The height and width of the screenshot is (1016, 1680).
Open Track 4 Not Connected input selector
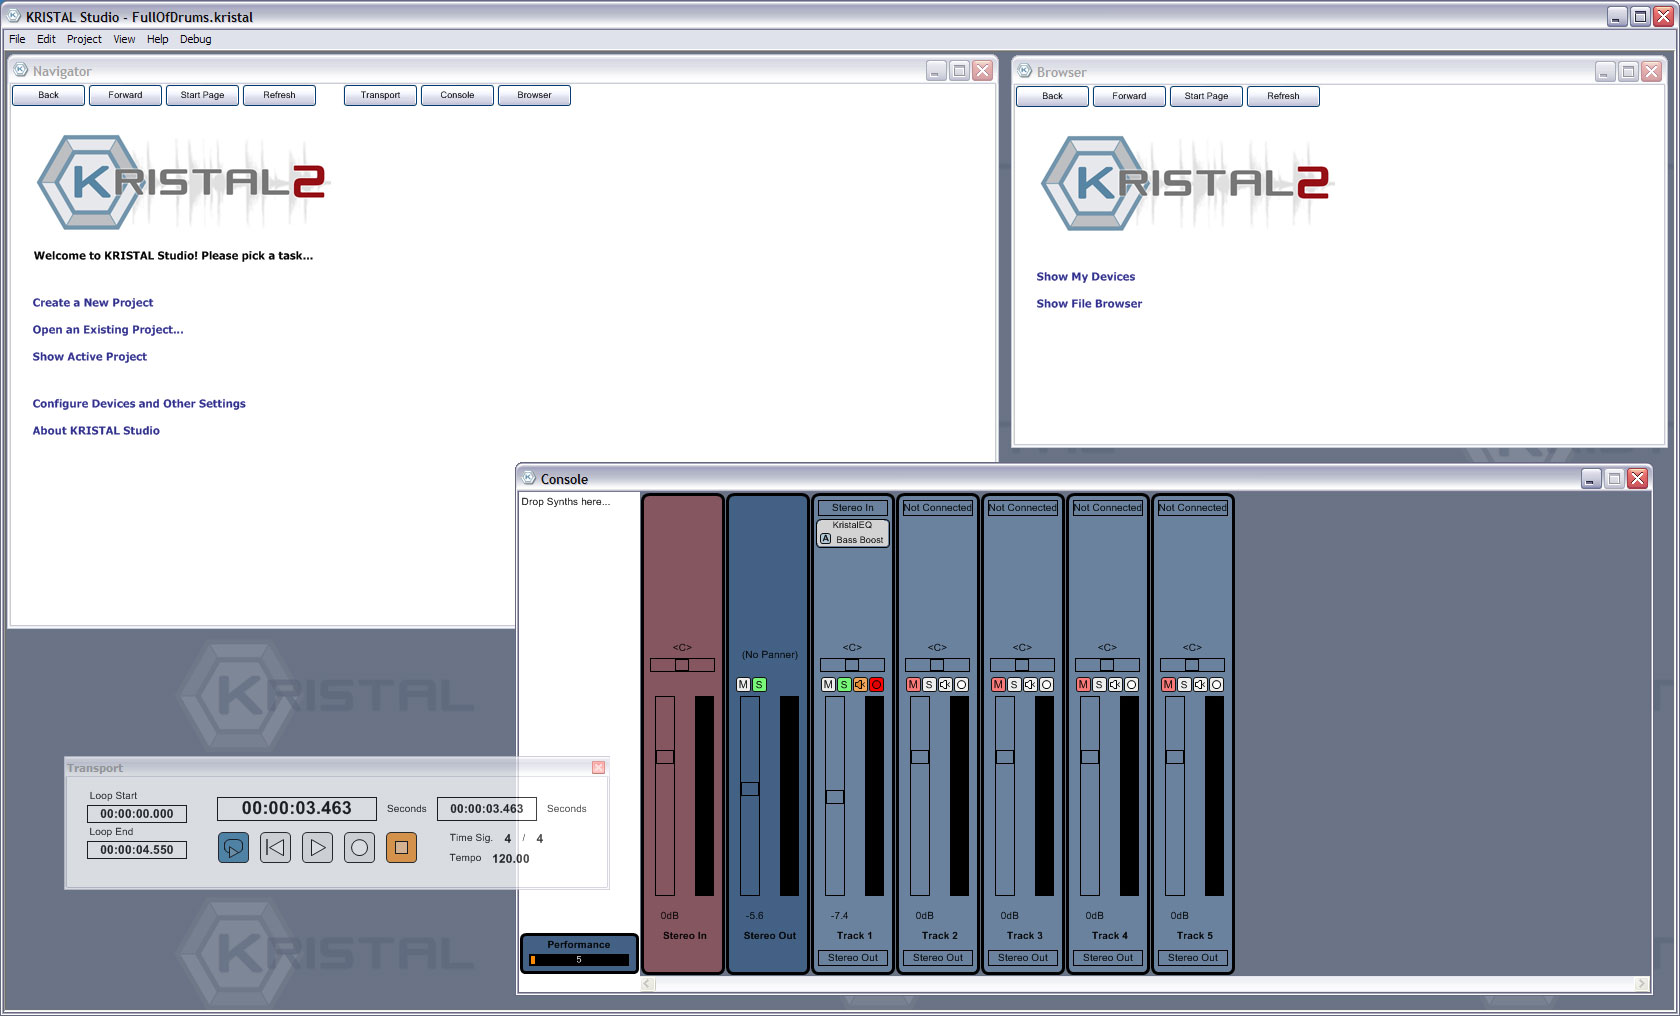point(1108,508)
